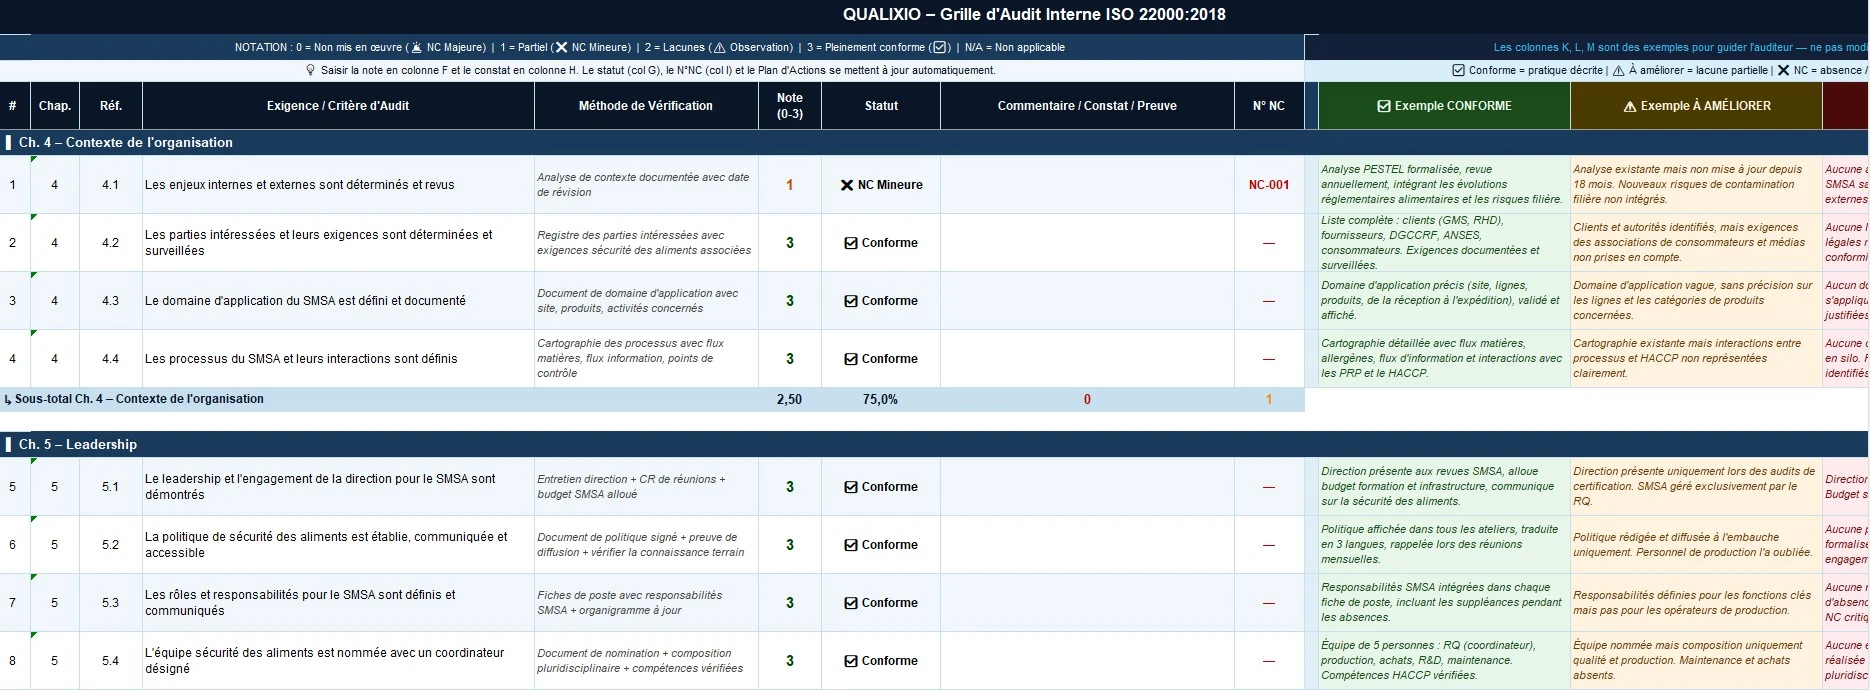Click the empty comment cell for requirement 4.1
This screenshot has width=1870, height=690.
click(x=1087, y=185)
